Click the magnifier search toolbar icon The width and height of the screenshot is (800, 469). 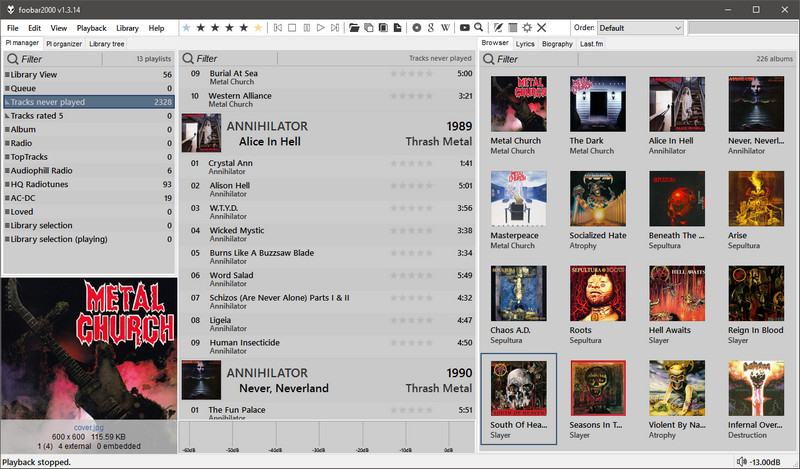pos(479,28)
